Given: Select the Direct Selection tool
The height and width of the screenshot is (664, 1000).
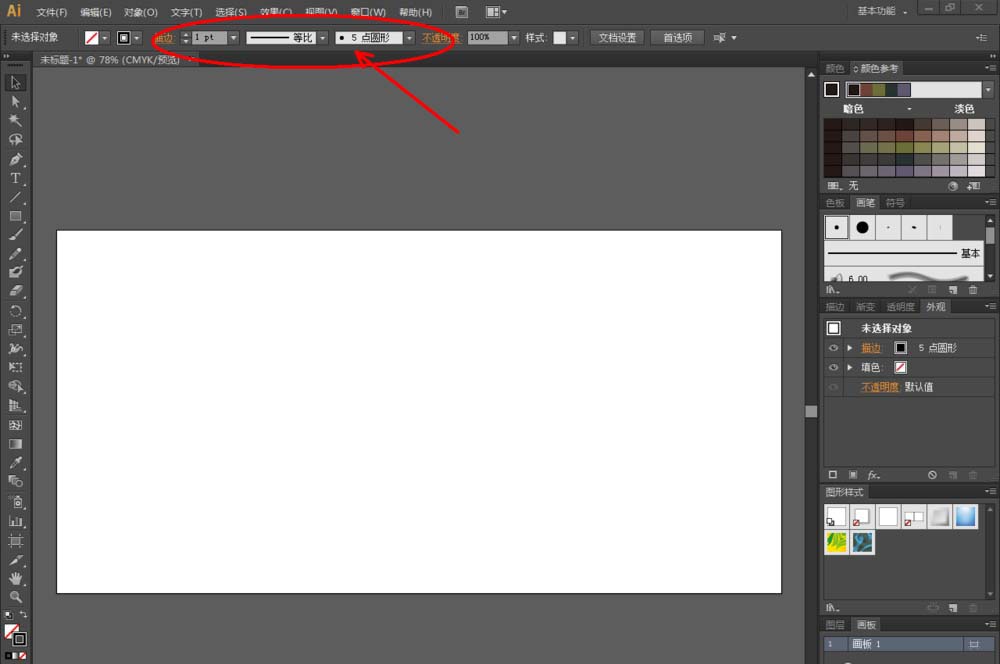Looking at the screenshot, I should 15,101.
